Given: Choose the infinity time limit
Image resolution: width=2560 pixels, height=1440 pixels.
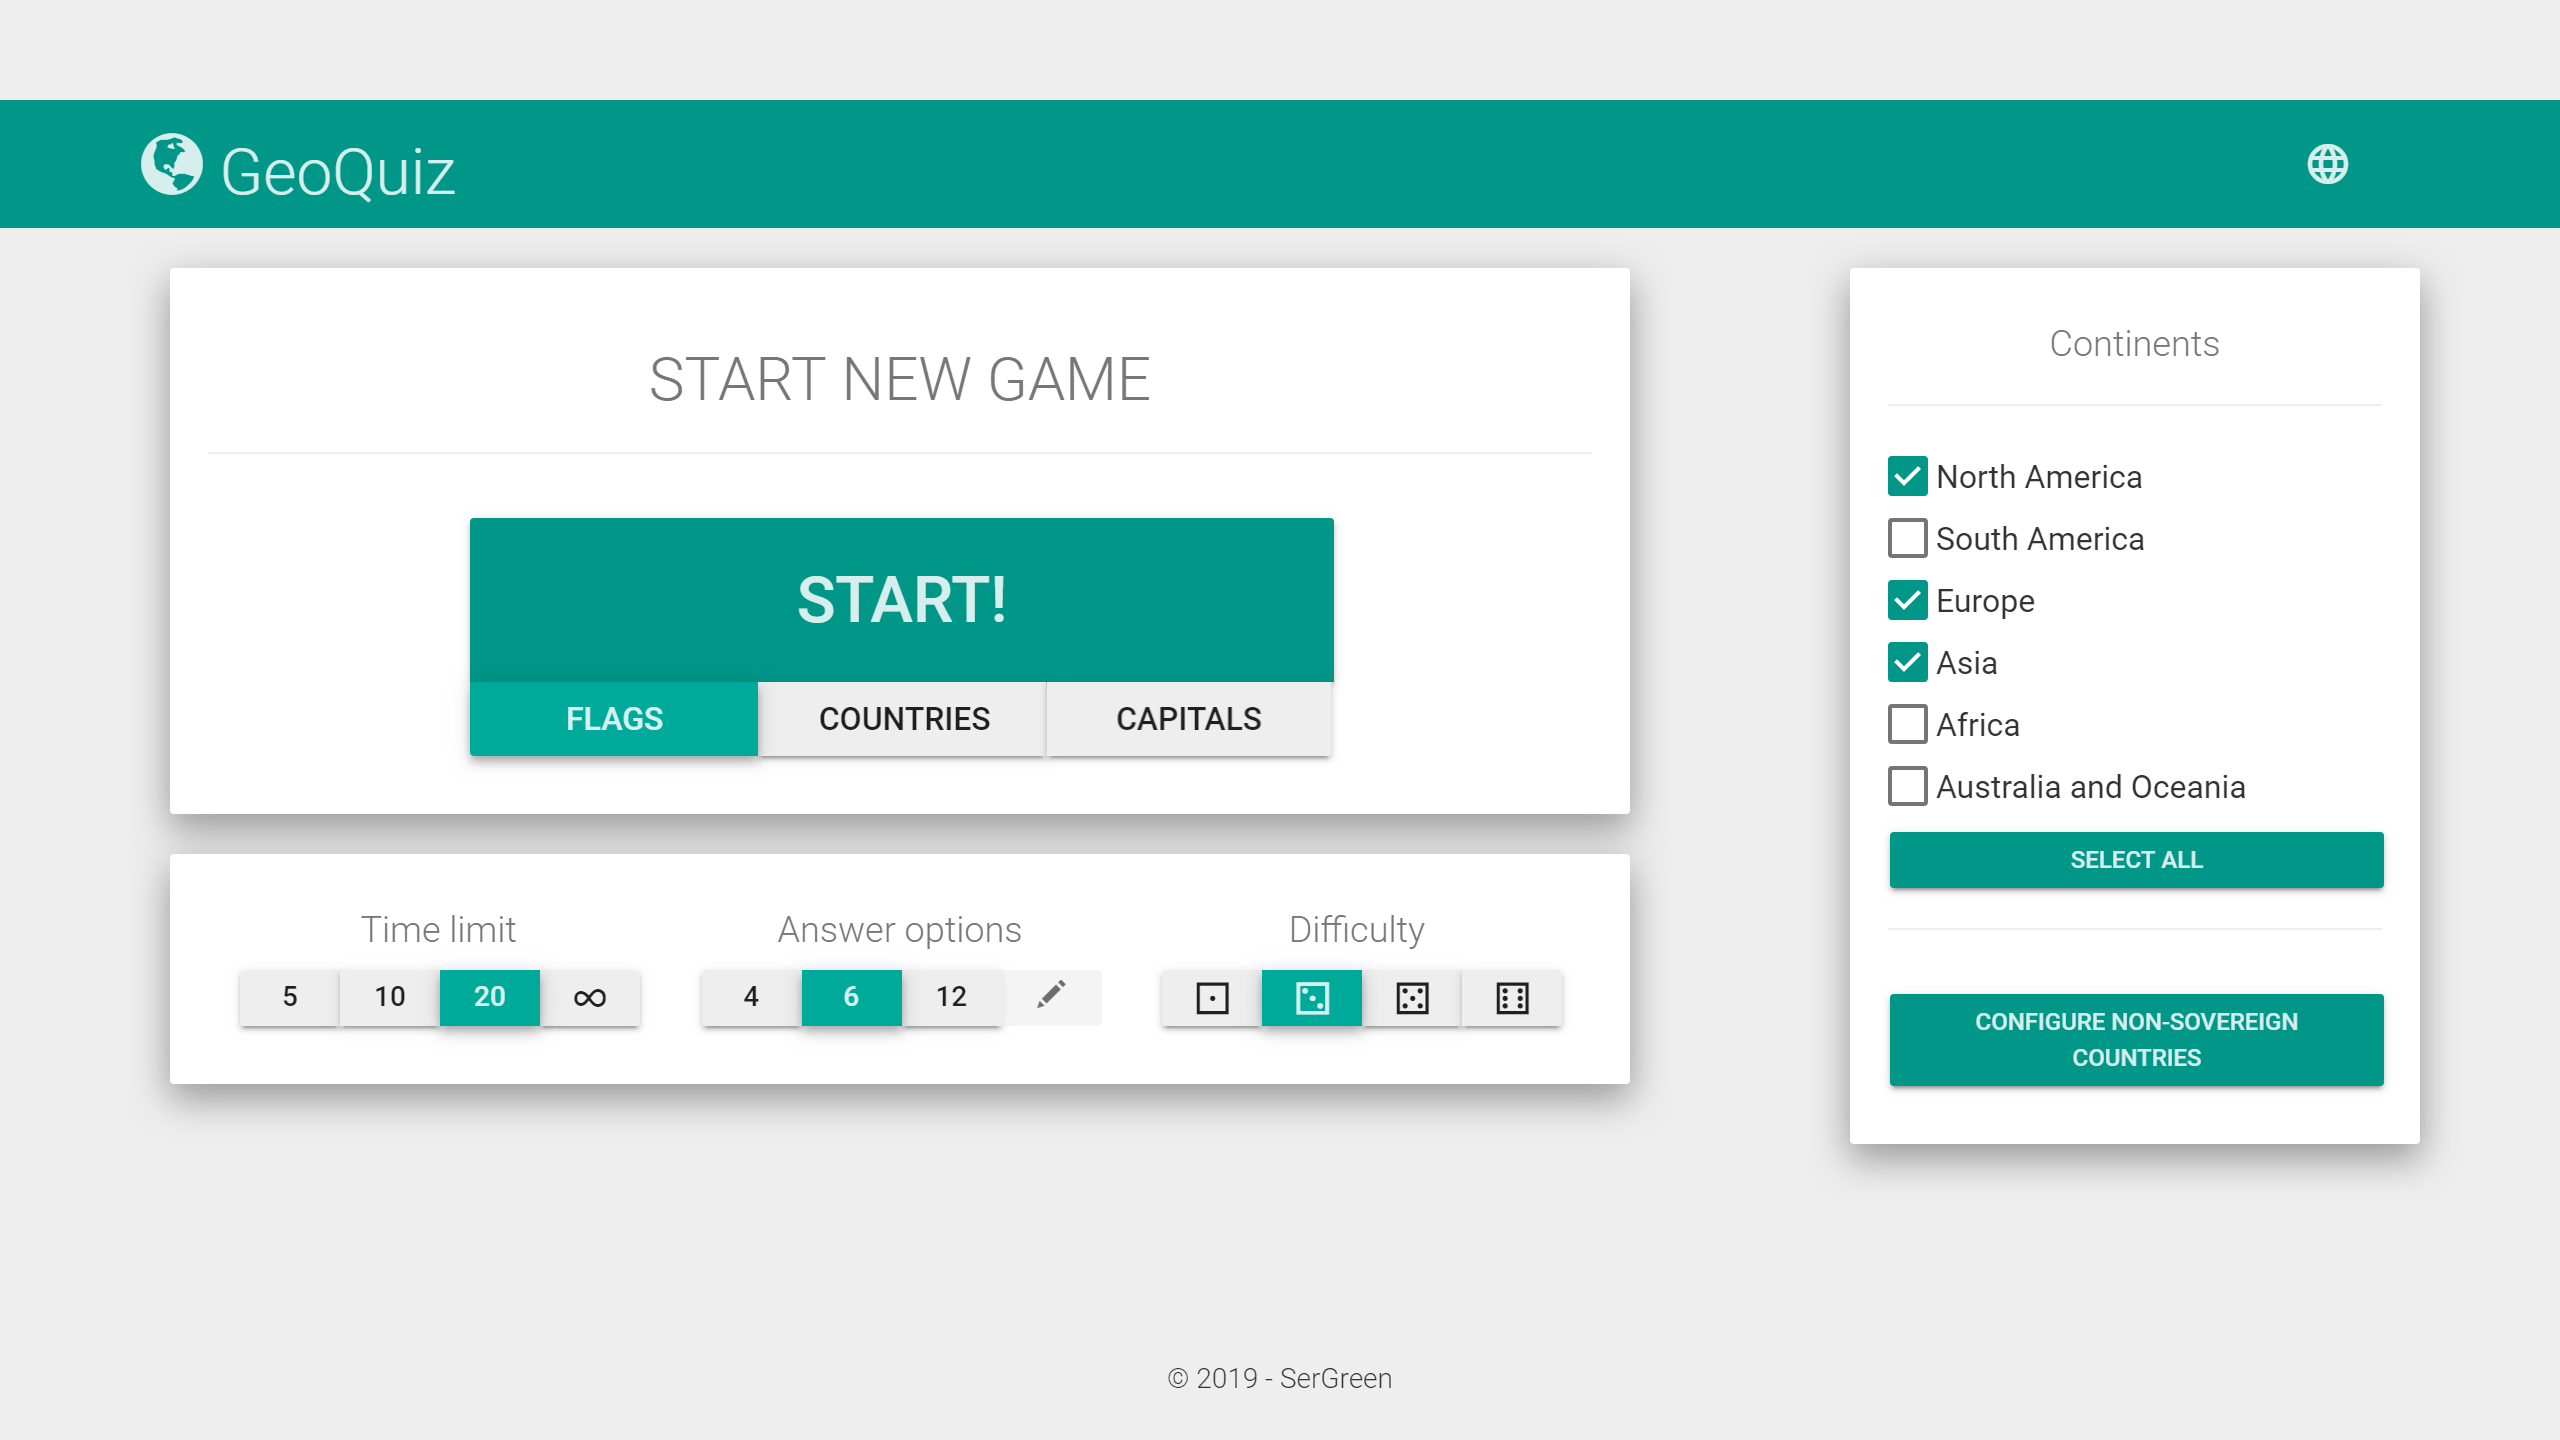Looking at the screenshot, I should (x=590, y=997).
